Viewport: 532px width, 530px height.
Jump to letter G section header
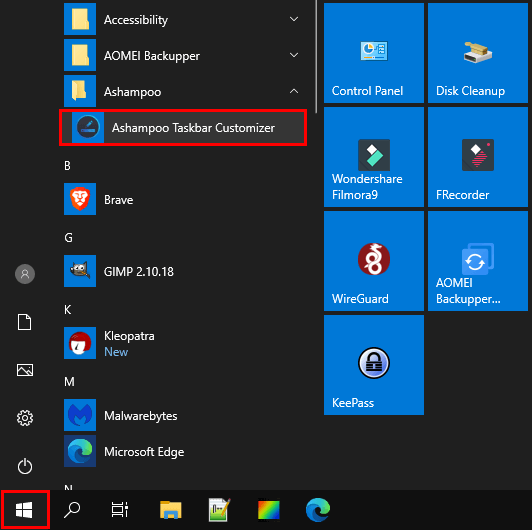(x=68, y=238)
